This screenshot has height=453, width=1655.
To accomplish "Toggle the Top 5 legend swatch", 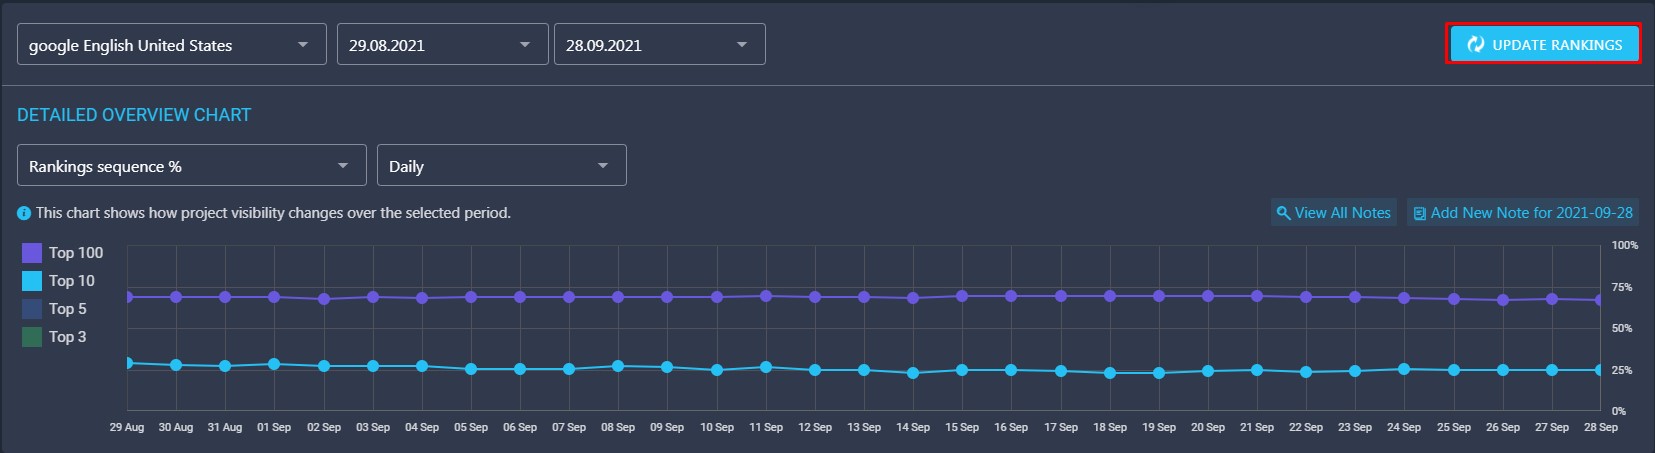I will coord(32,309).
